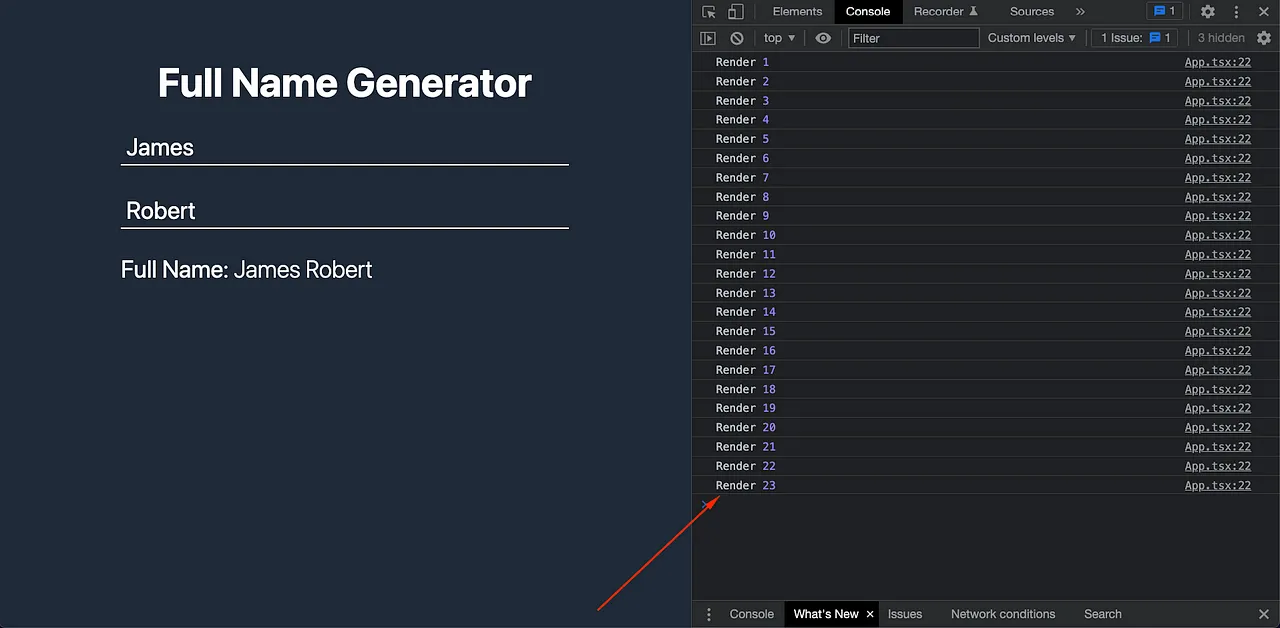Open the Custom levels dropdown
The image size is (1280, 628).
(1031, 37)
